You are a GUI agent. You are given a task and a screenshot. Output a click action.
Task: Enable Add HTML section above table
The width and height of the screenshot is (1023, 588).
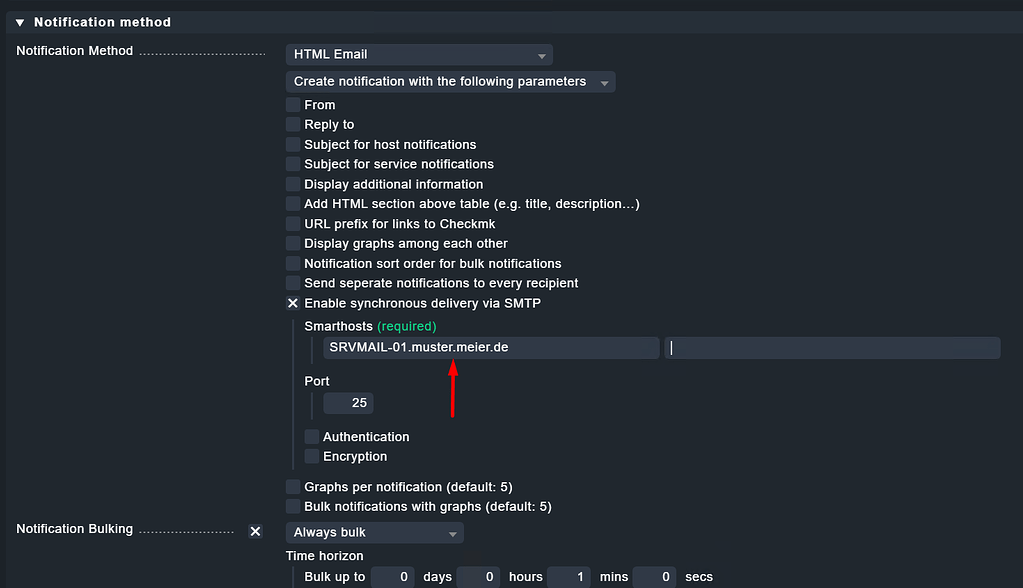292,204
